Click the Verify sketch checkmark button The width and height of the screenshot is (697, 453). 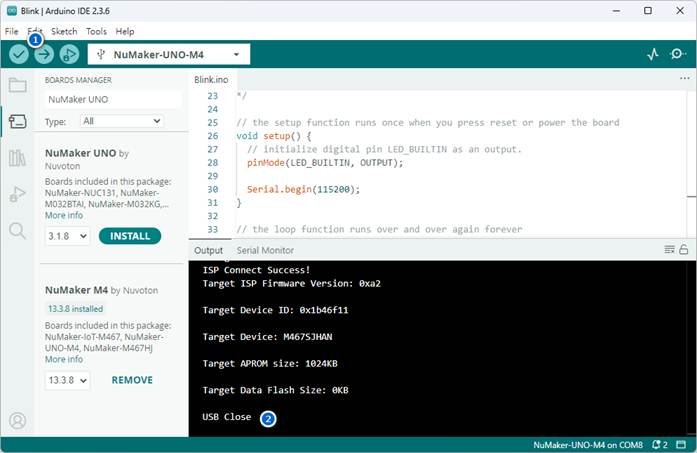[18, 55]
